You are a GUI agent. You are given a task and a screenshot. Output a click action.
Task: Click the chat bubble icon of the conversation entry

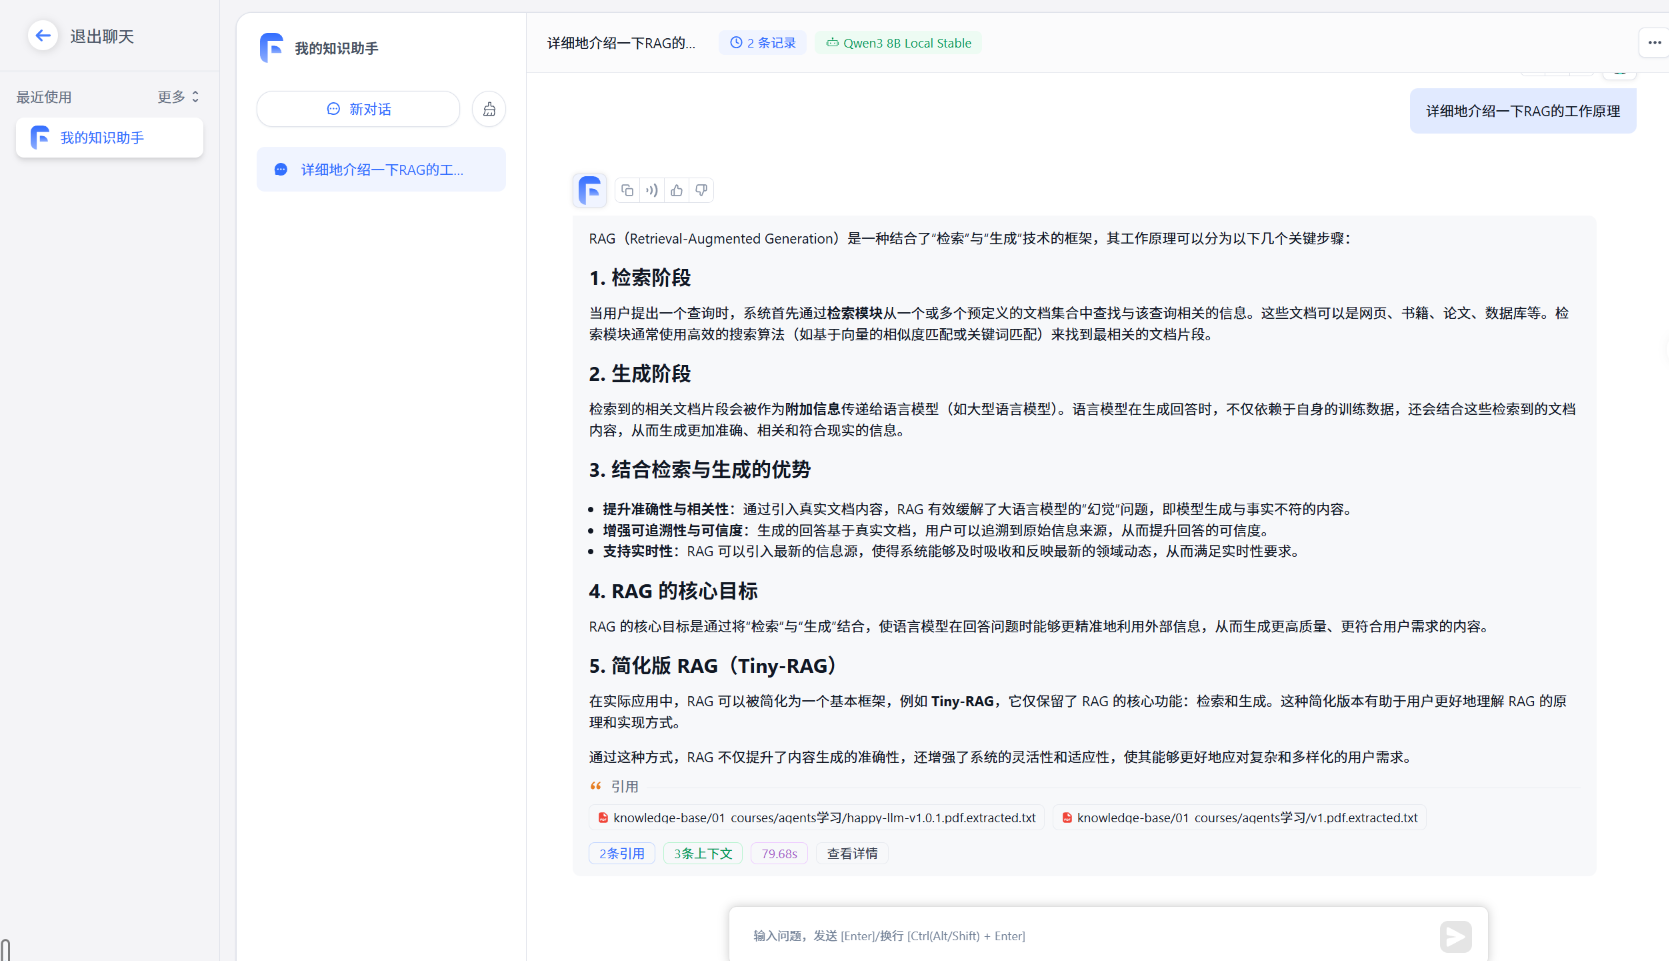pos(281,170)
